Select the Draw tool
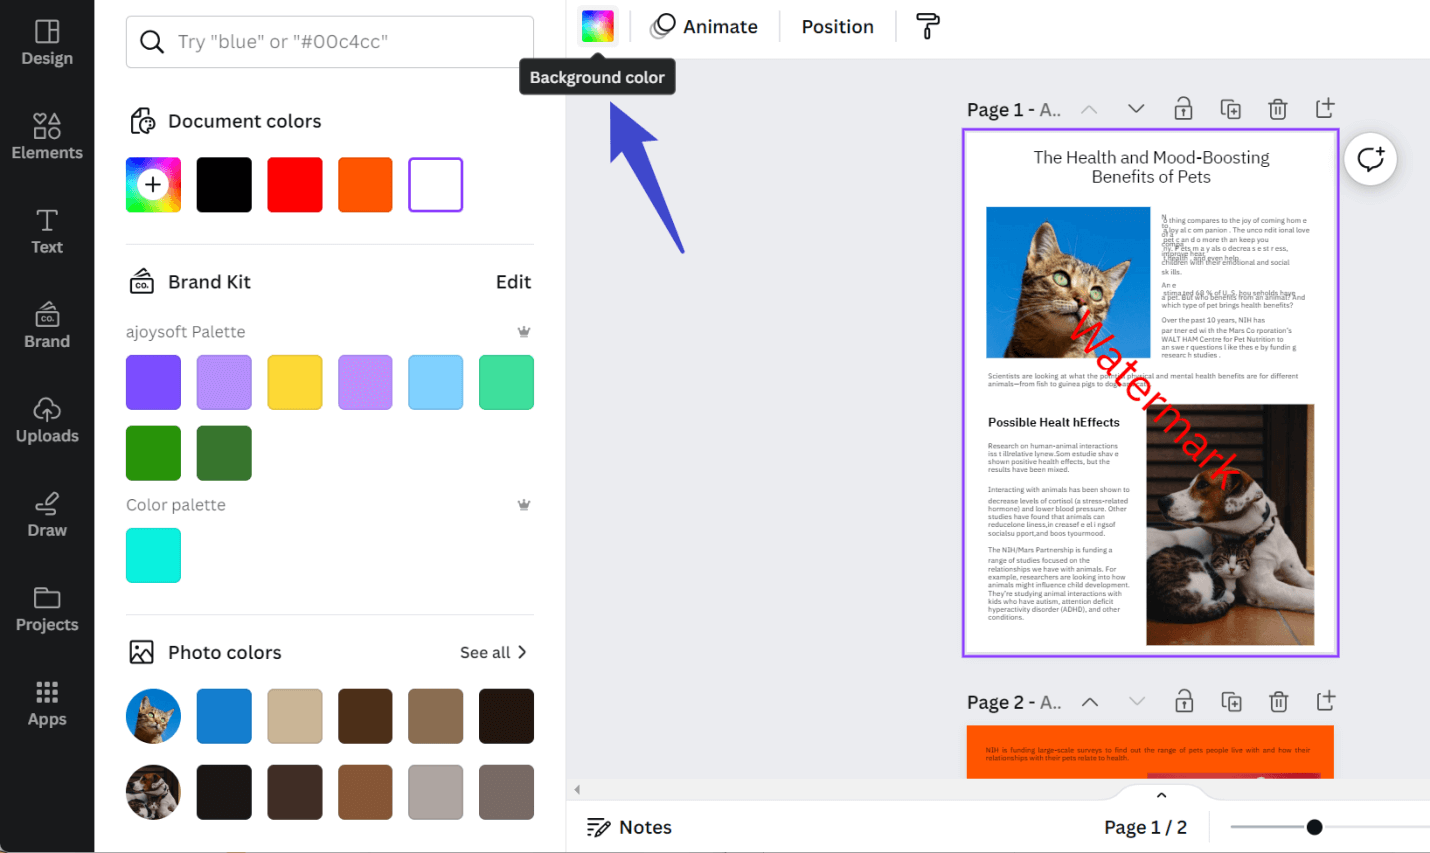The height and width of the screenshot is (853, 1430). [x=46, y=514]
